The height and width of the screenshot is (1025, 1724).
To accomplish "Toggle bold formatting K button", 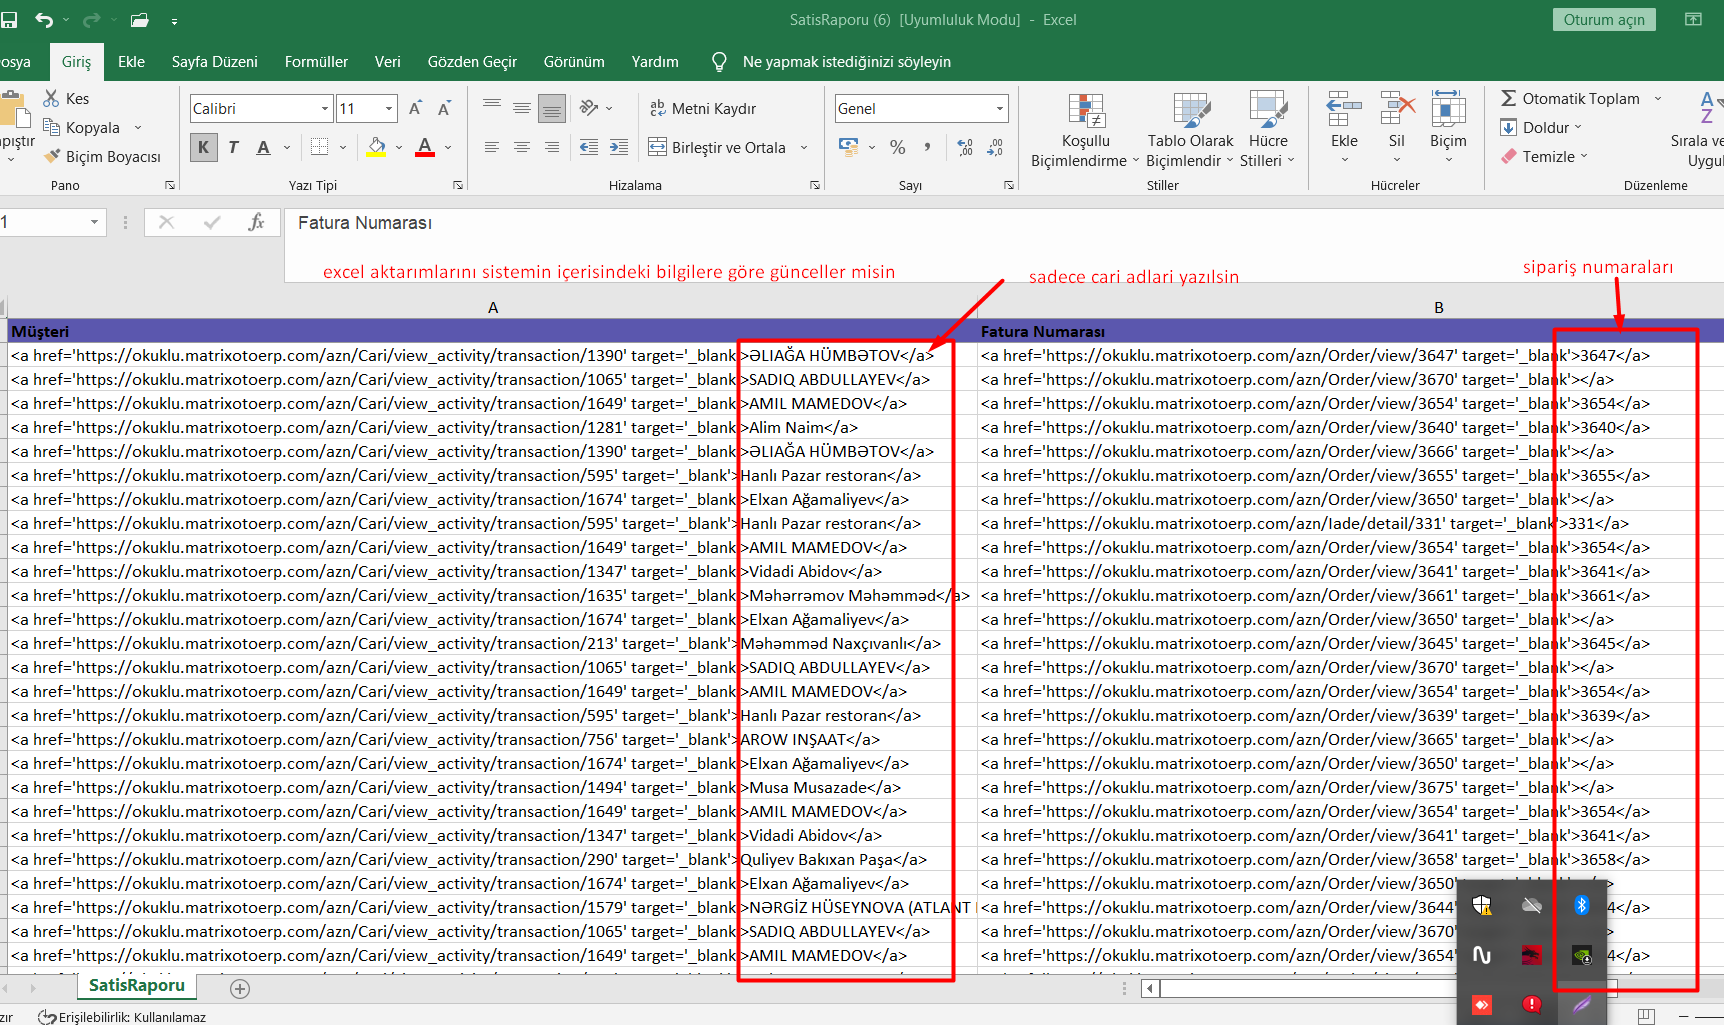I will 204,148.
